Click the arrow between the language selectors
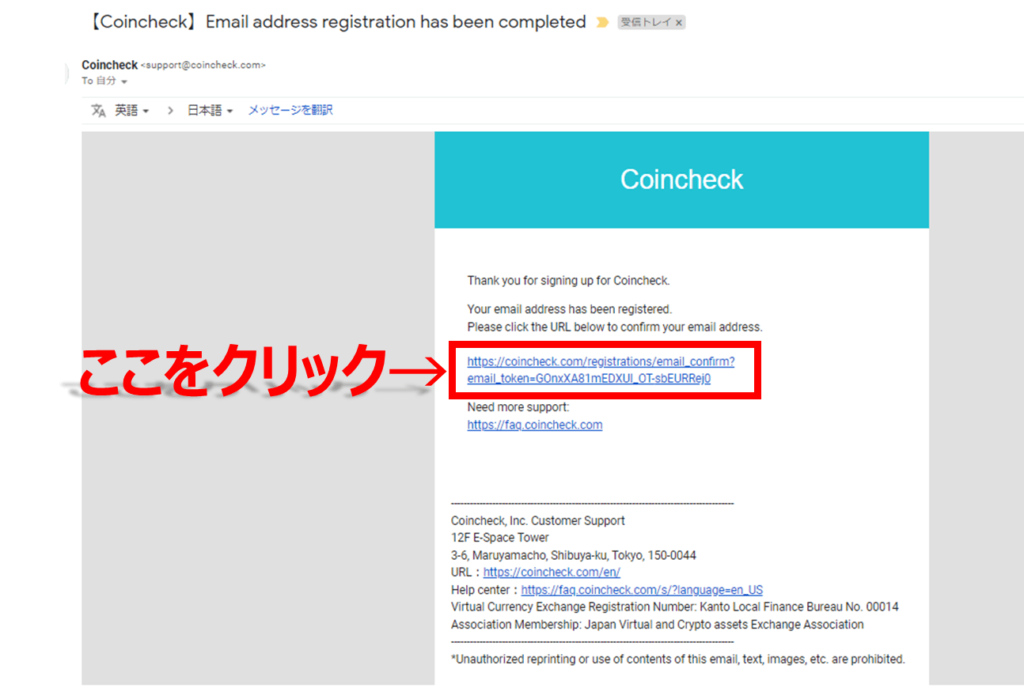Screen dimensions: 1024x688 pyautogui.click(x=170, y=110)
